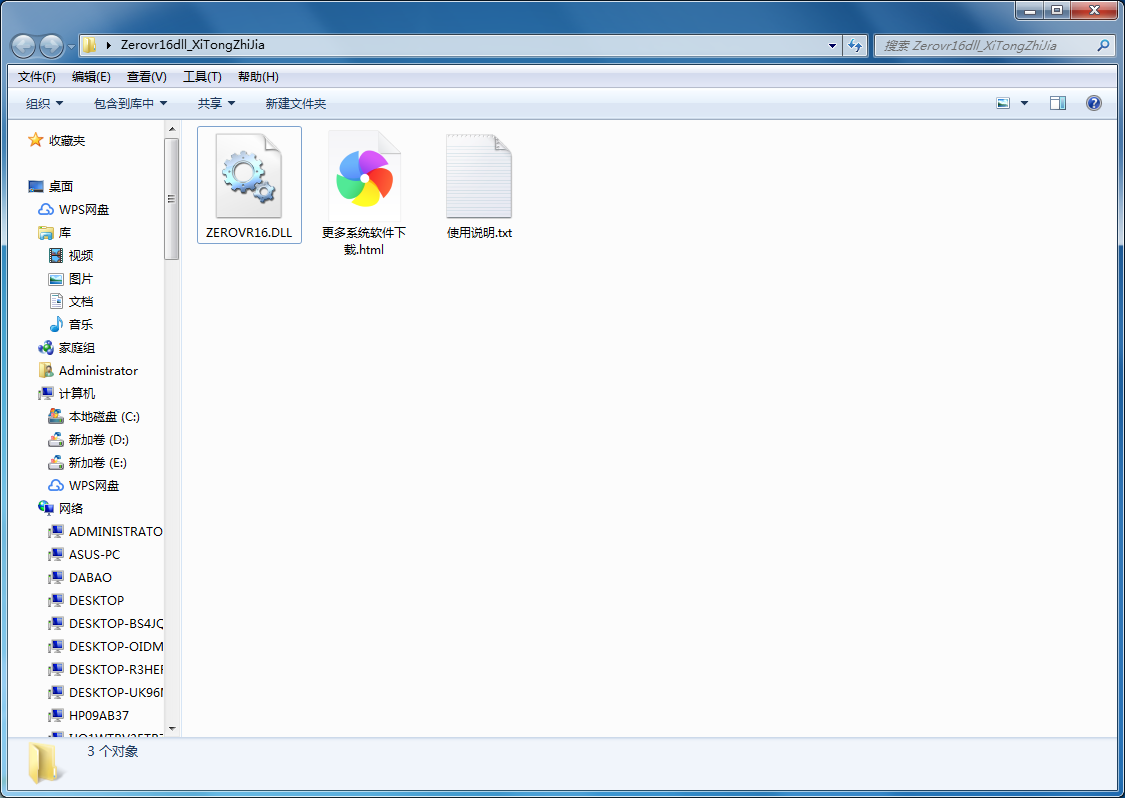Click the WPS网盘 cloud icon under 桌面
1125x798 pixels.
pos(46,210)
